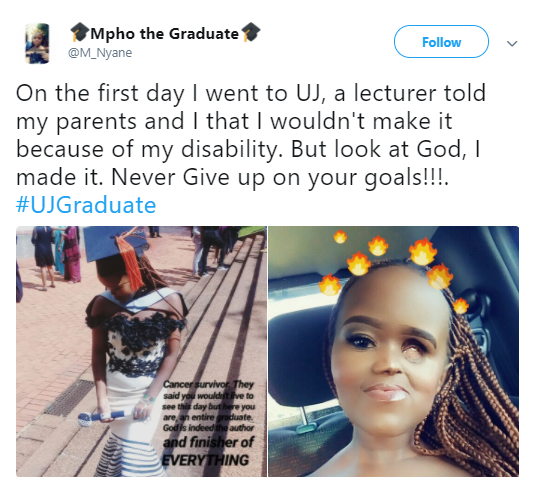Open Mpho the Graduate's profile avatar

click(37, 43)
